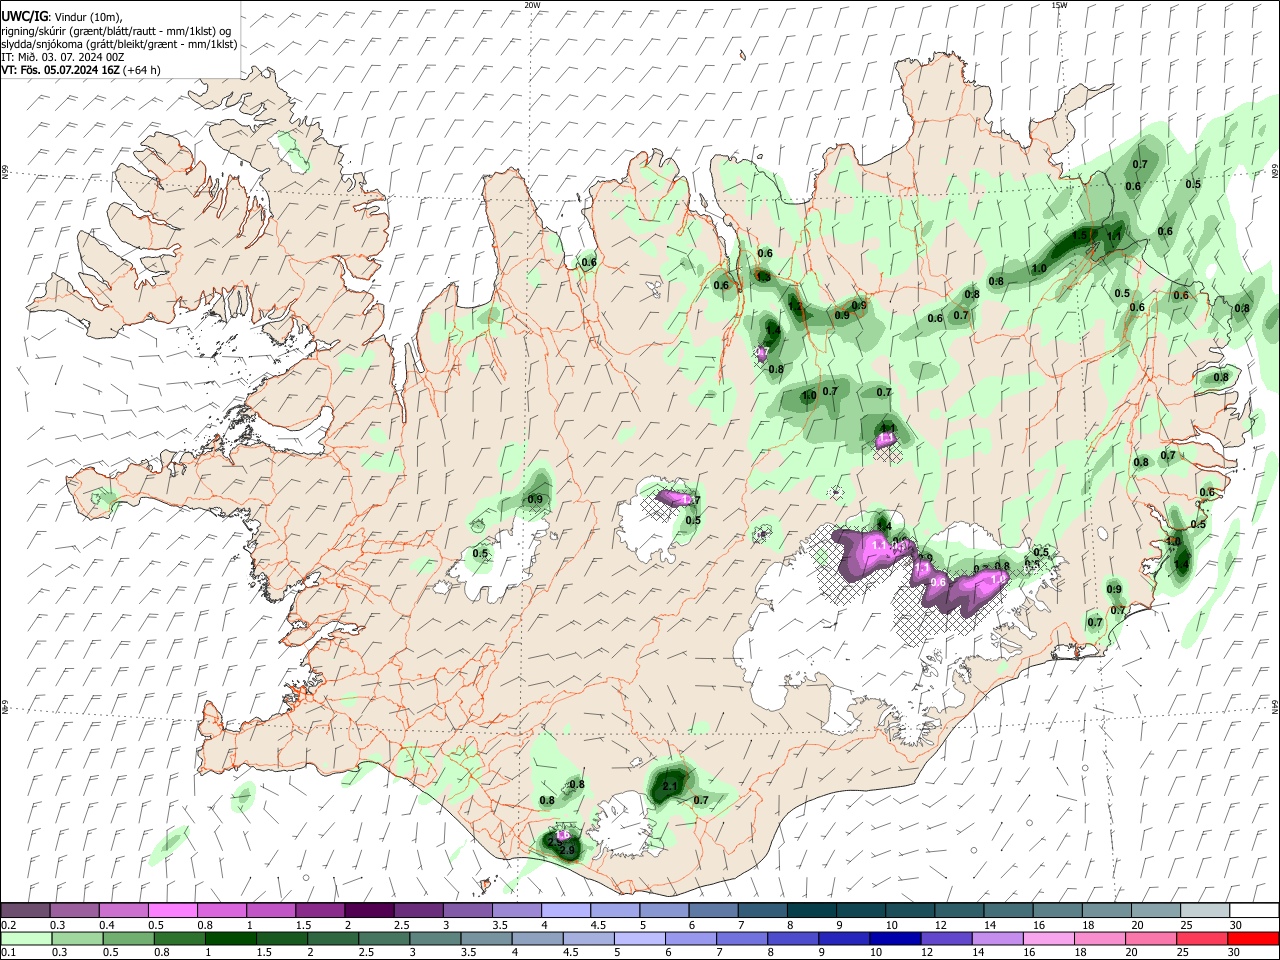Screen dimensions: 1280x960
Task: Click the red-pink bottom-row swatch labeled 25
Action: tap(1201, 938)
